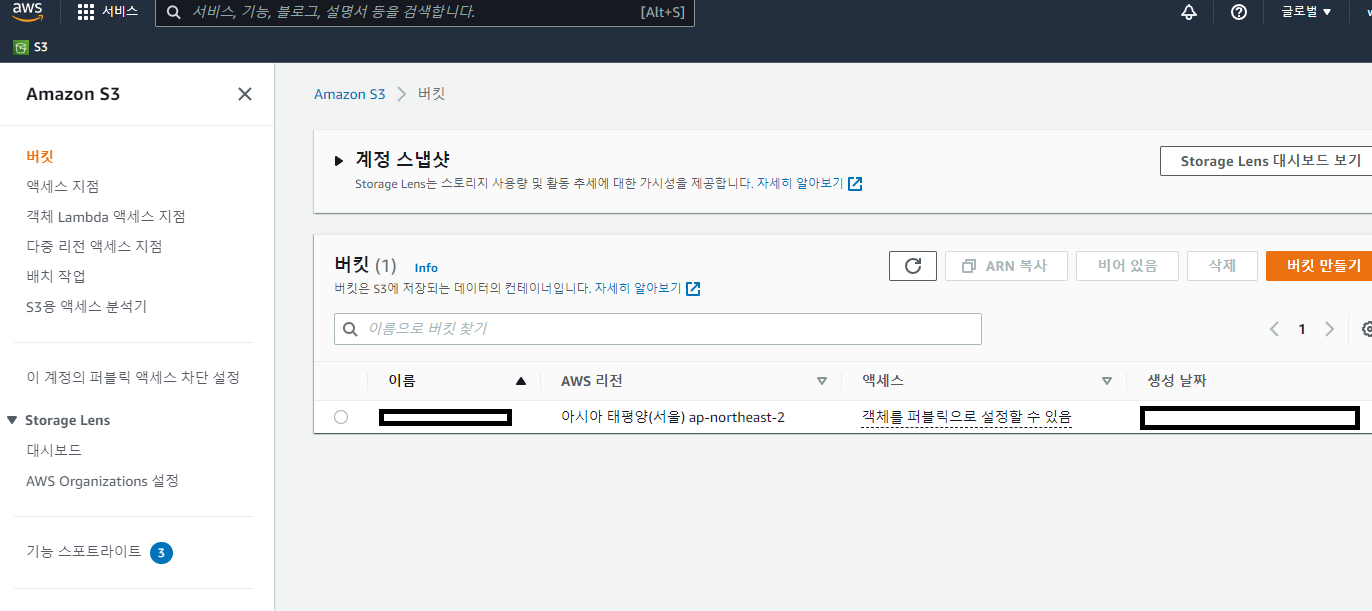
Task: Open 객체 Lambda 액세스 지점
Action: (x=106, y=216)
